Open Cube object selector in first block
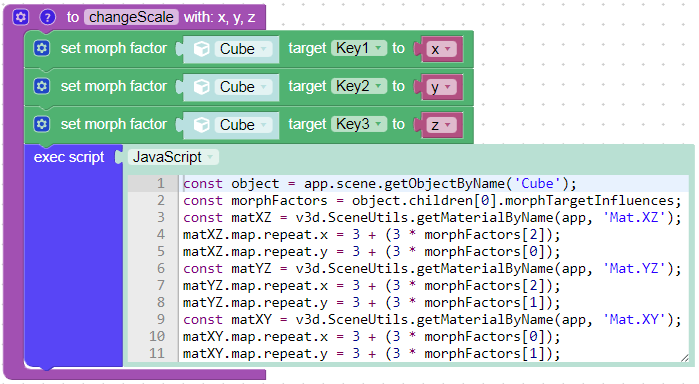Screen dimensions: 699x384 [243, 49]
